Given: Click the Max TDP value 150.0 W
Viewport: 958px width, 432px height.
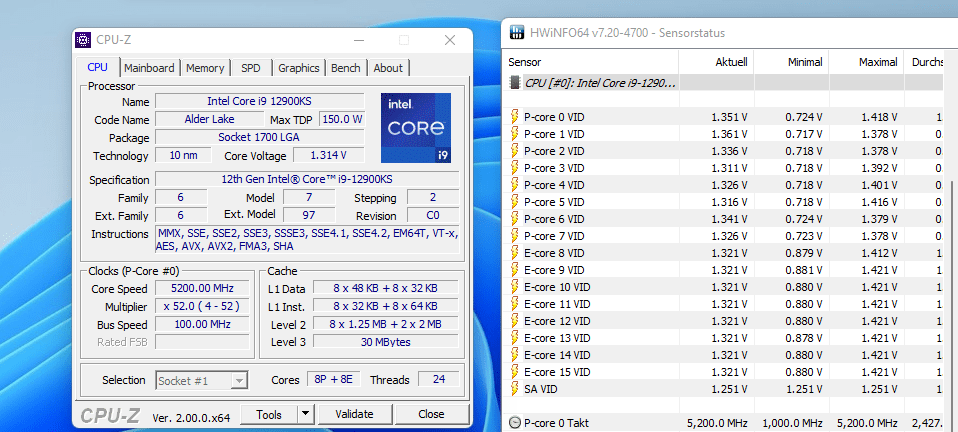Looking at the screenshot, I should [x=342, y=119].
